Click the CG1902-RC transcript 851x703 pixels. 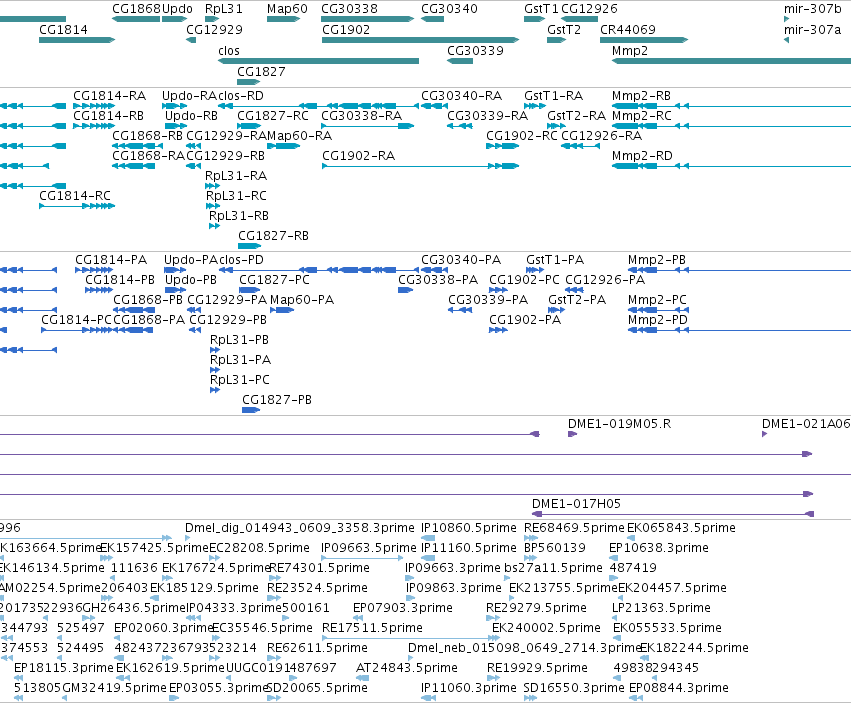click(x=503, y=146)
